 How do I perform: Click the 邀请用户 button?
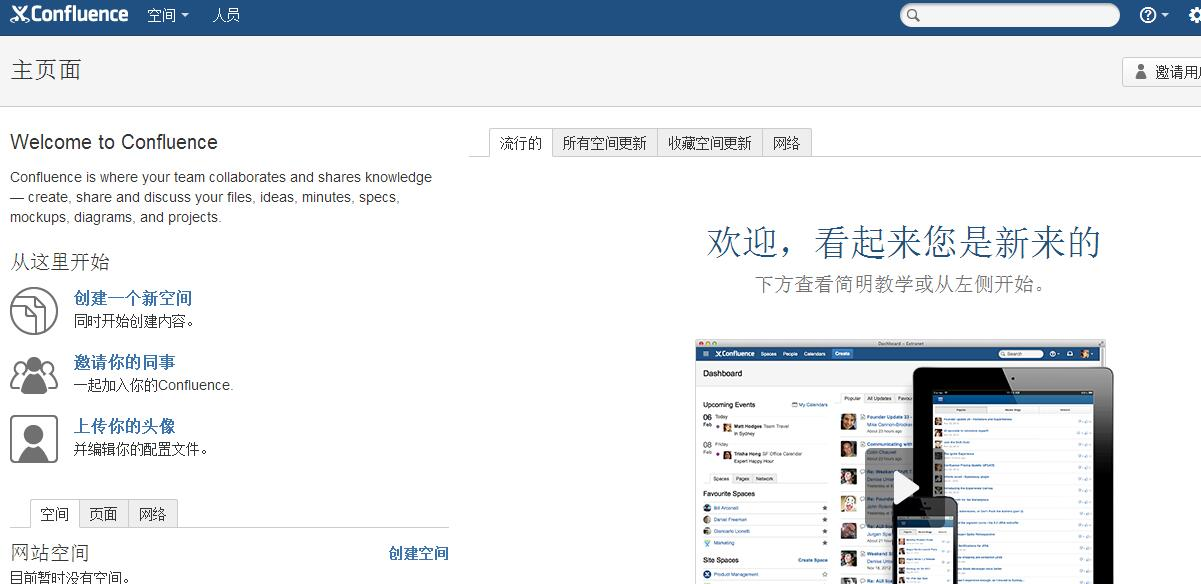click(1163, 72)
